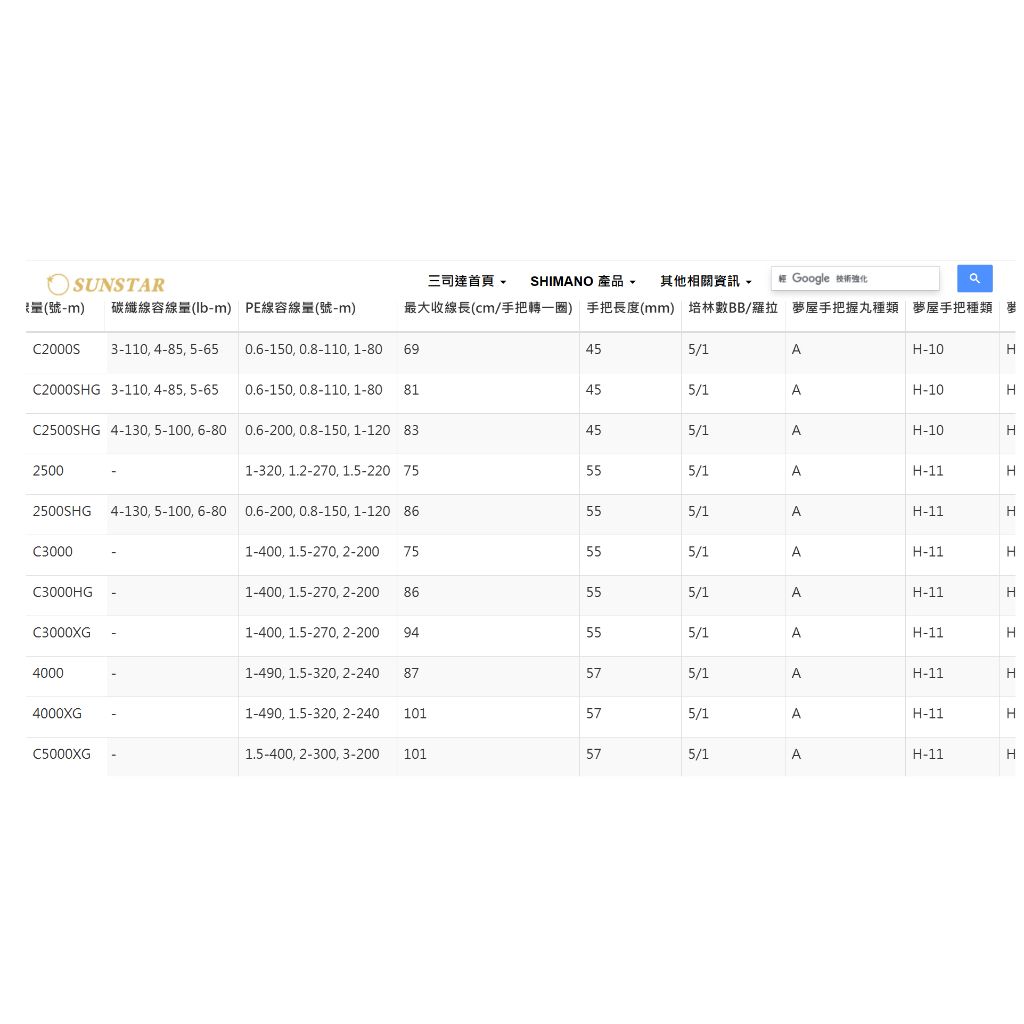This screenshot has height=1024, width=1024.
Task: Click the Google logo inside the search box
Action: pos(810,278)
